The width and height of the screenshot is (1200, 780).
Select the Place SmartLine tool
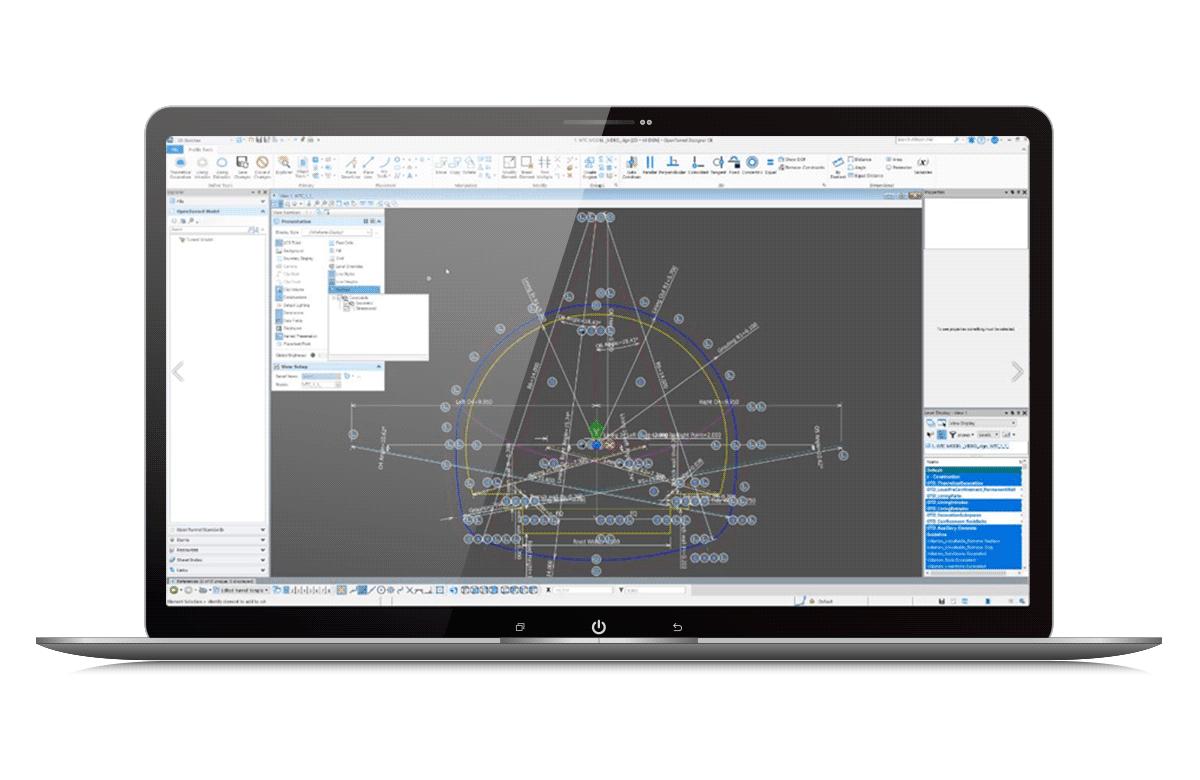point(349,164)
